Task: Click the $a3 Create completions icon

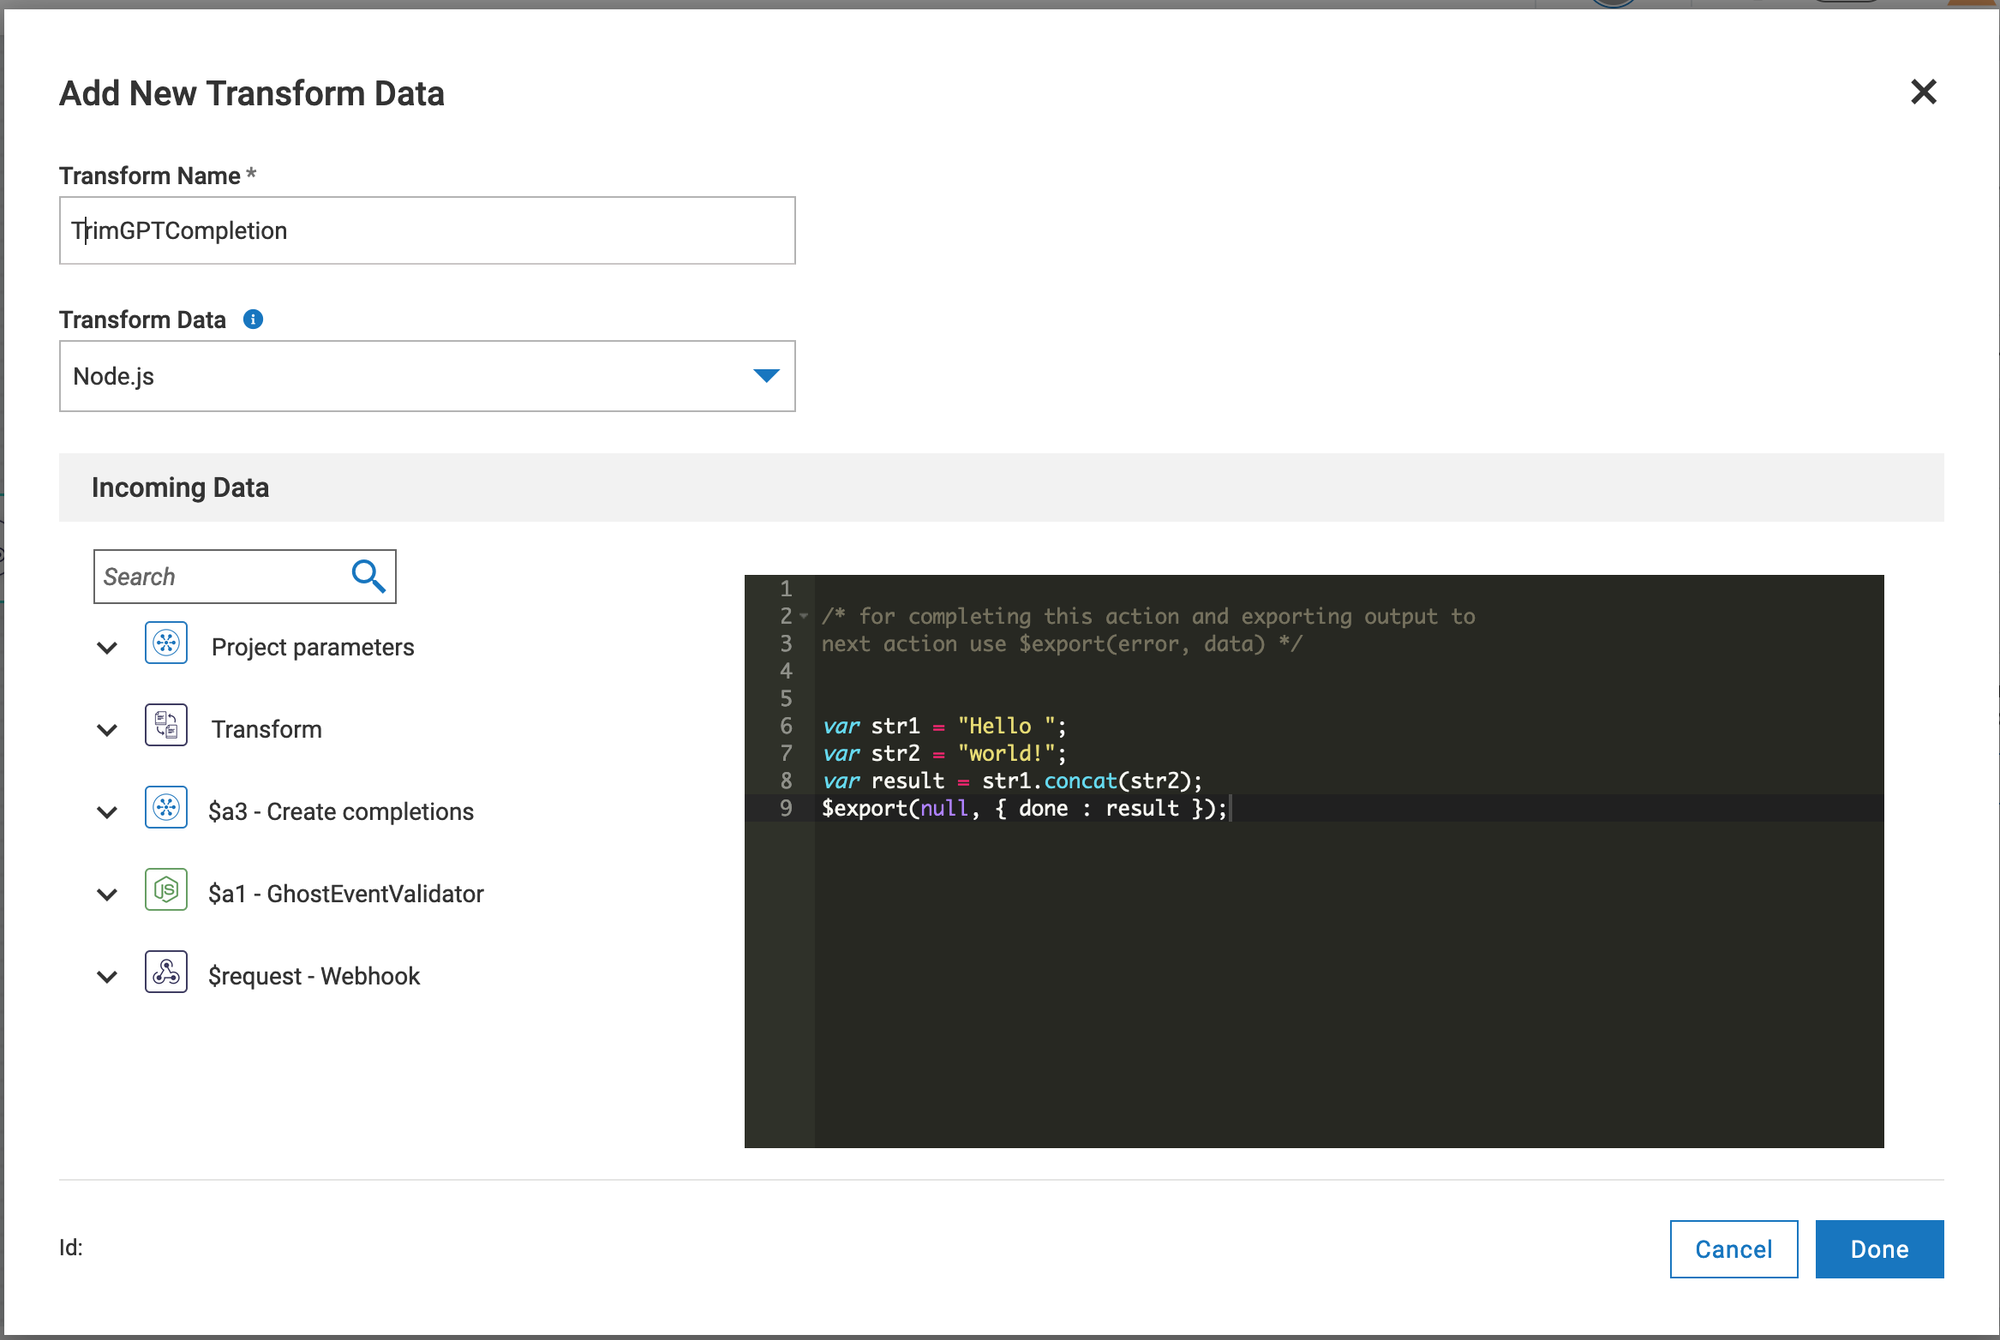Action: [x=166, y=807]
